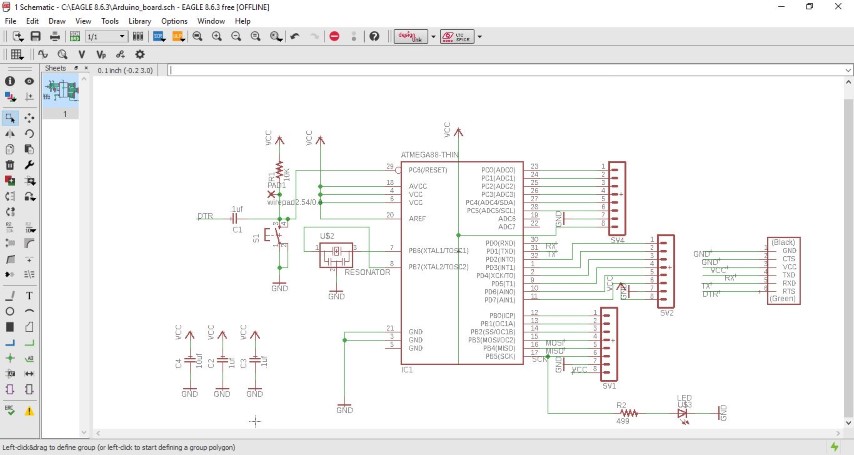The height and width of the screenshot is (455, 854).
Task: Select the green Junction tool
Action: [10, 358]
